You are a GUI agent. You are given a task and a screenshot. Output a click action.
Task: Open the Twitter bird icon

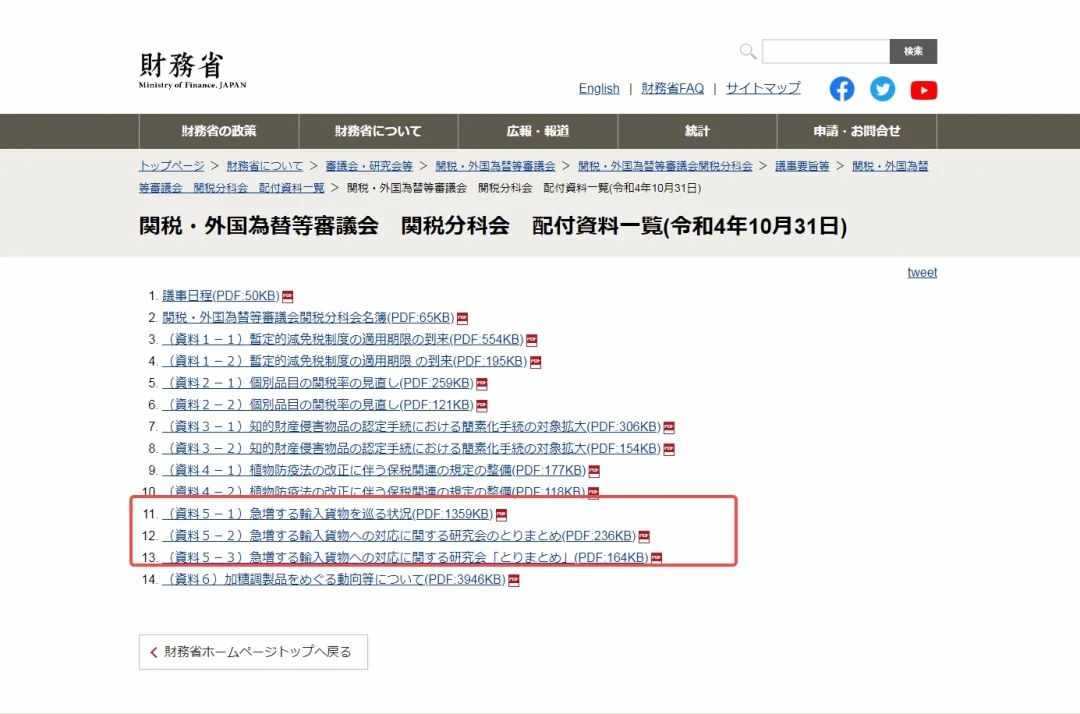[882, 89]
